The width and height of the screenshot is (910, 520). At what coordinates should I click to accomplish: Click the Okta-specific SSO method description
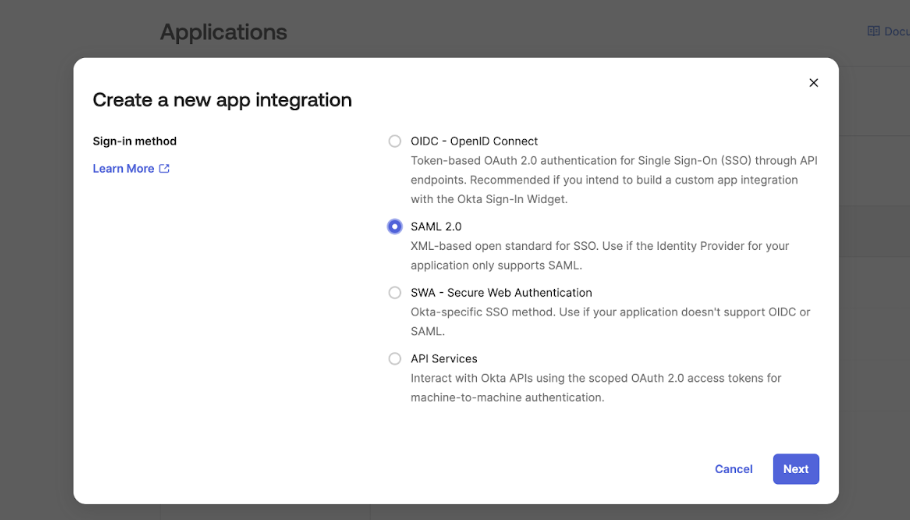coord(610,322)
